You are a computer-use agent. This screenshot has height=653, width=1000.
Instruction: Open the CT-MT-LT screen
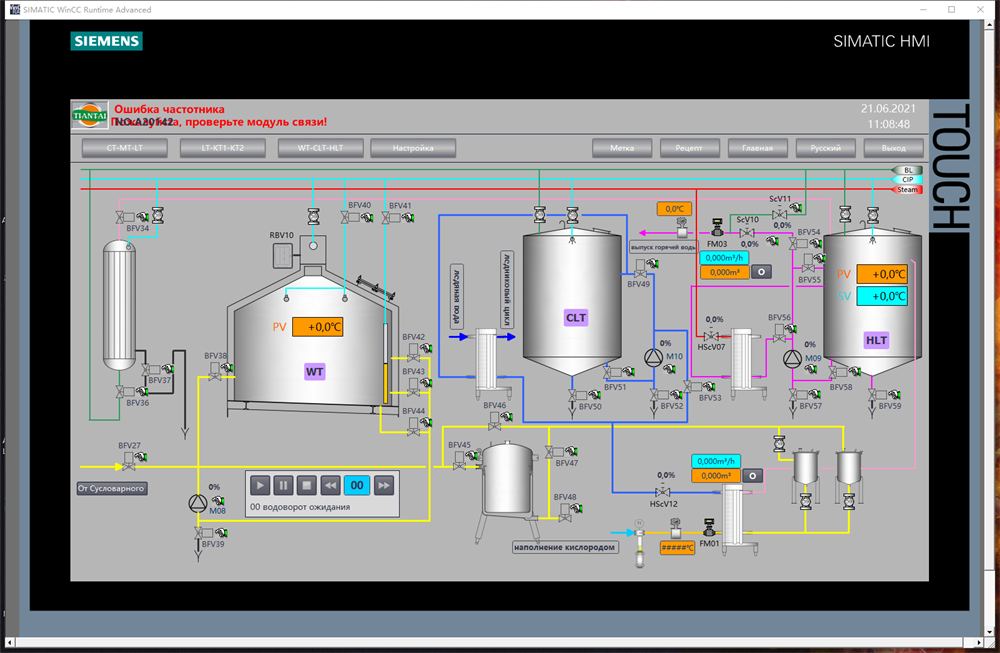click(x=125, y=148)
